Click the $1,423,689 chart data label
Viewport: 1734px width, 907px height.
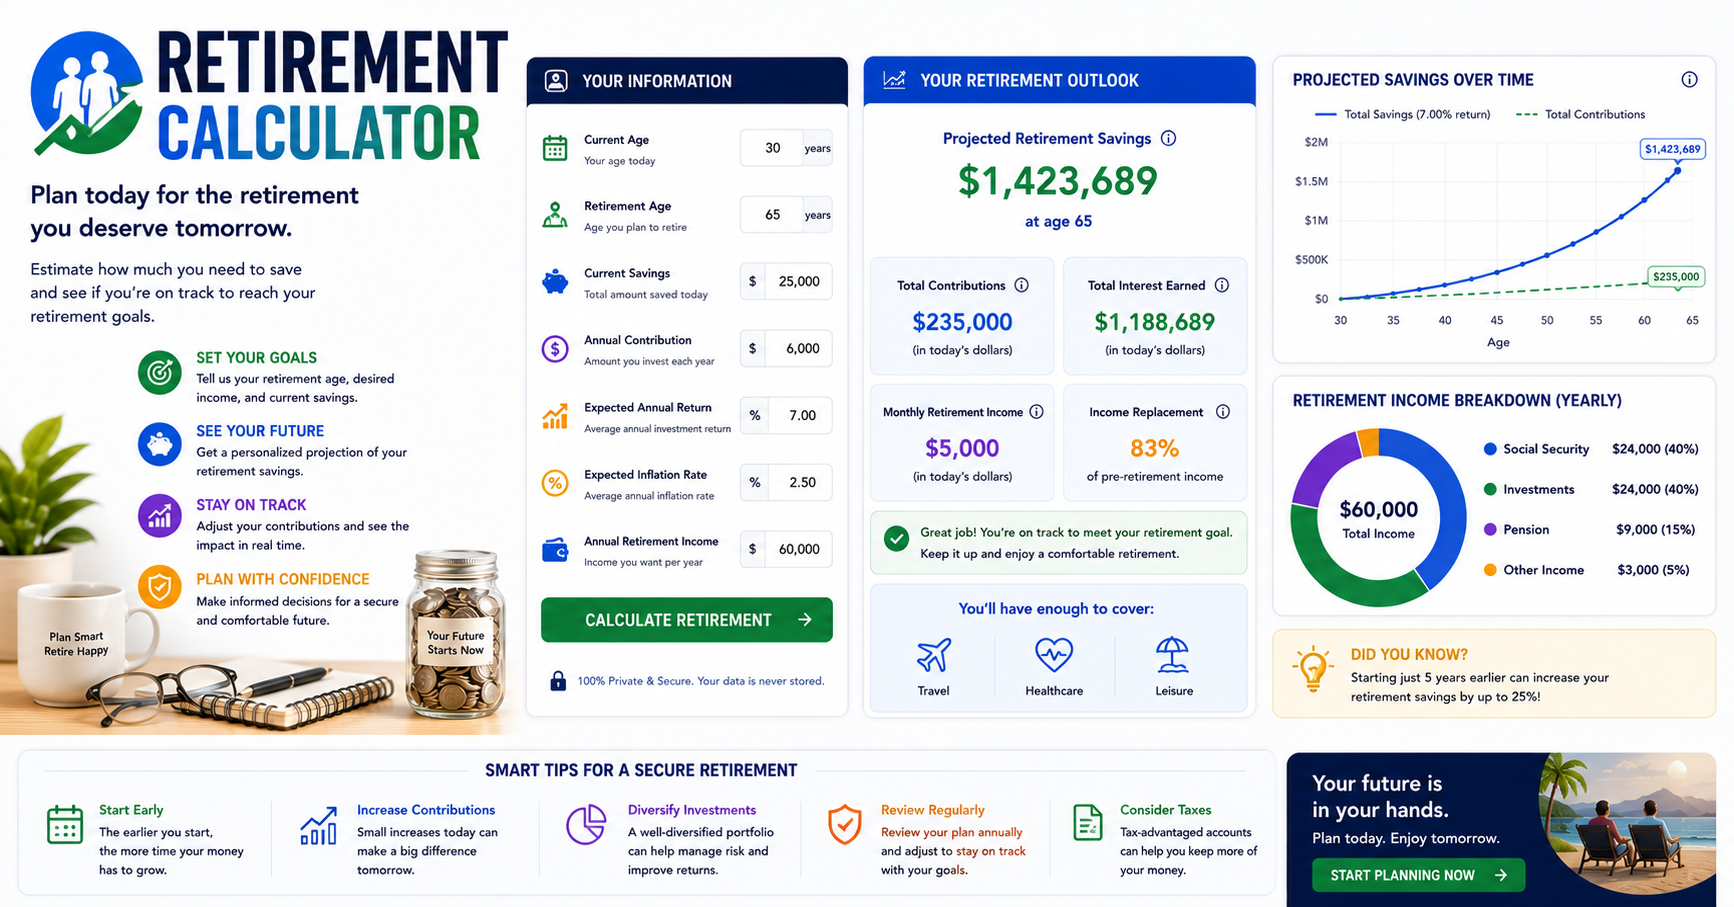coord(1673,149)
